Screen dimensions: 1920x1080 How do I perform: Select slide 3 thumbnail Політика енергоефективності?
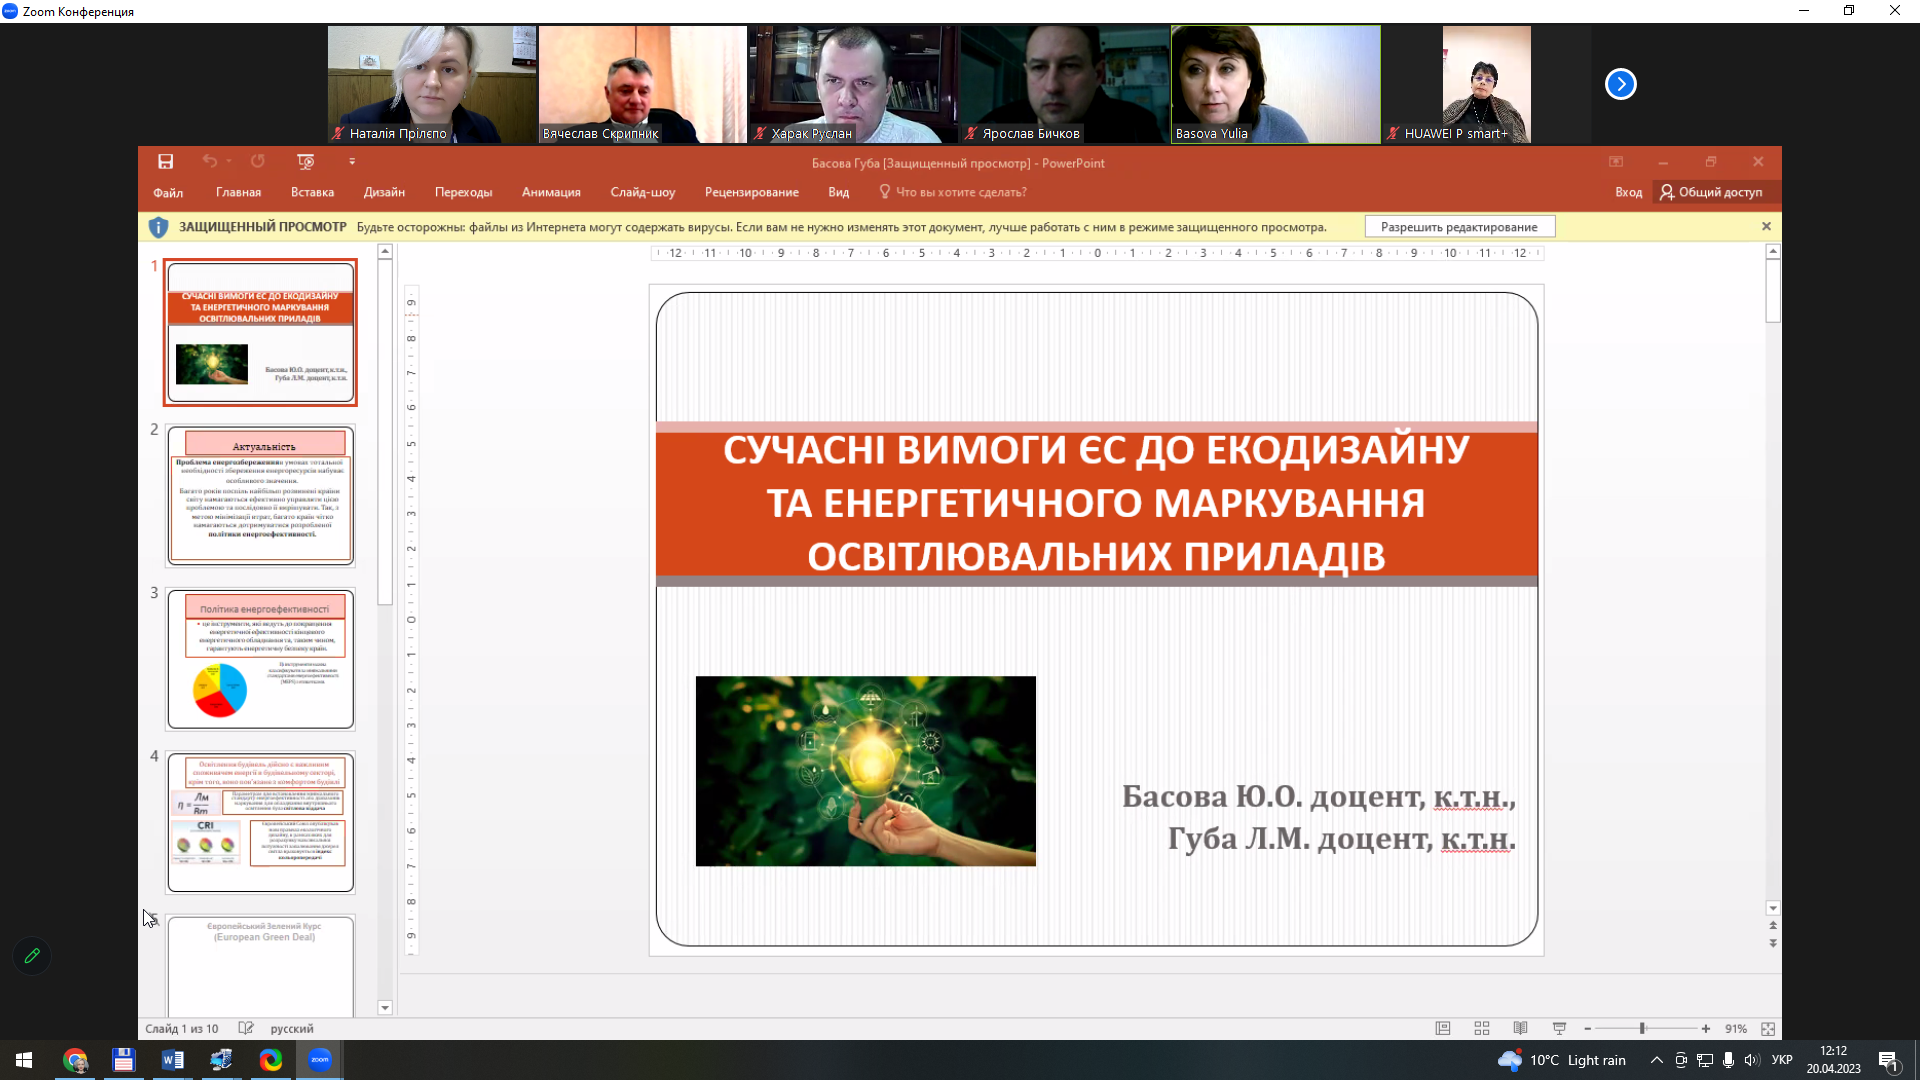click(x=260, y=659)
